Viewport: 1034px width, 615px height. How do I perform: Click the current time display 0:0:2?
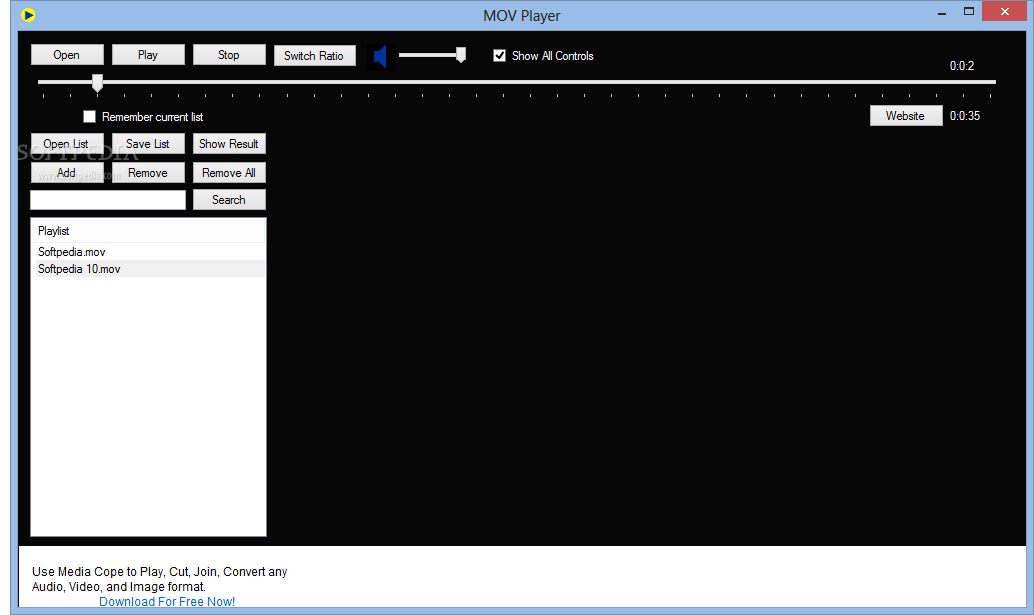tap(961, 66)
